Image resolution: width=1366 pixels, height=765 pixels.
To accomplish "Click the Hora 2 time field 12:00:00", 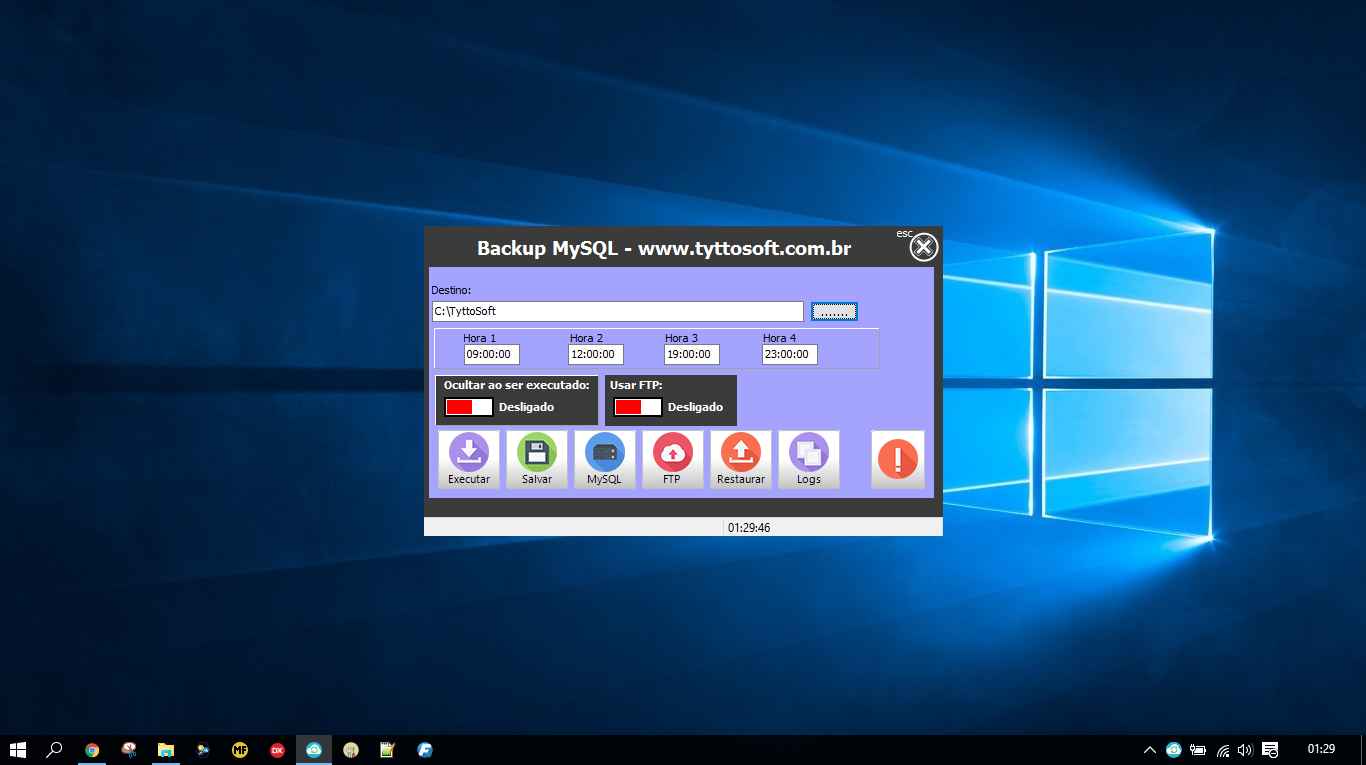I will coord(596,354).
